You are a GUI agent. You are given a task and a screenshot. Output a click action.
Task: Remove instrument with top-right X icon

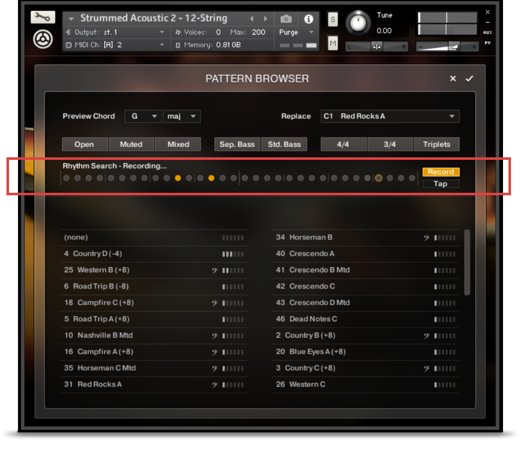(488, 12)
